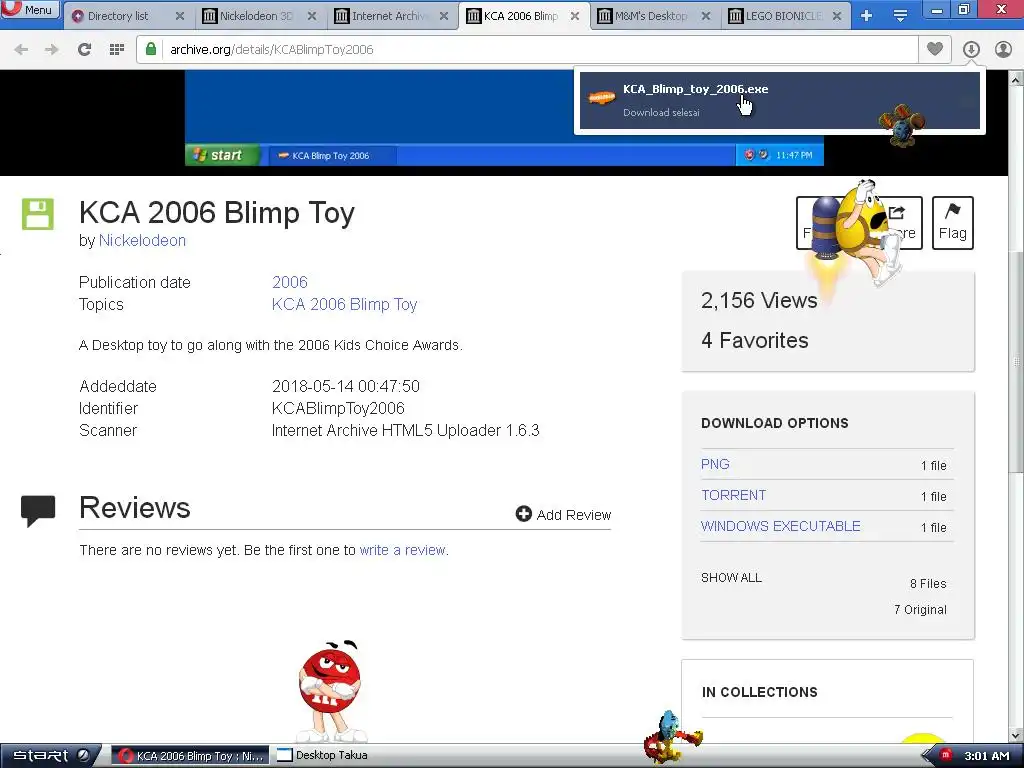Click the 7 Original count text

[x=920, y=610]
